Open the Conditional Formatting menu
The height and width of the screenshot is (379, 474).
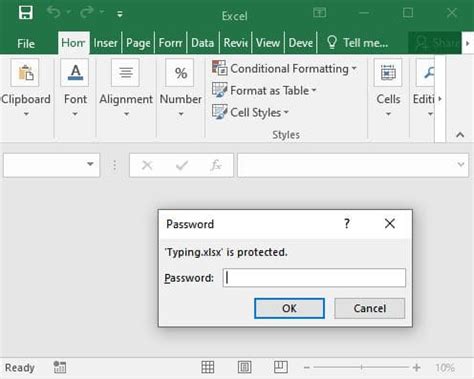[x=284, y=68]
